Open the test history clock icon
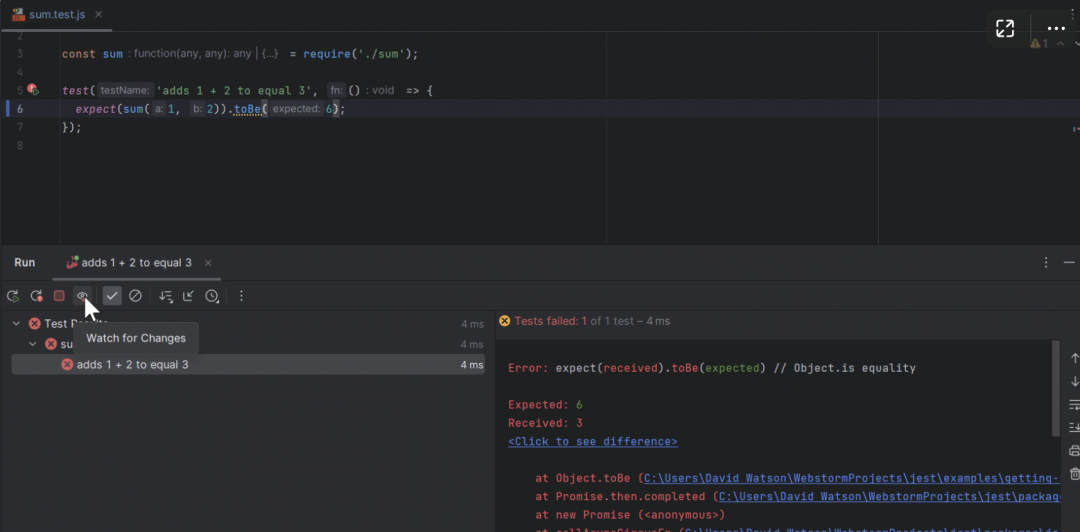The height and width of the screenshot is (532, 1080). [x=211, y=296]
